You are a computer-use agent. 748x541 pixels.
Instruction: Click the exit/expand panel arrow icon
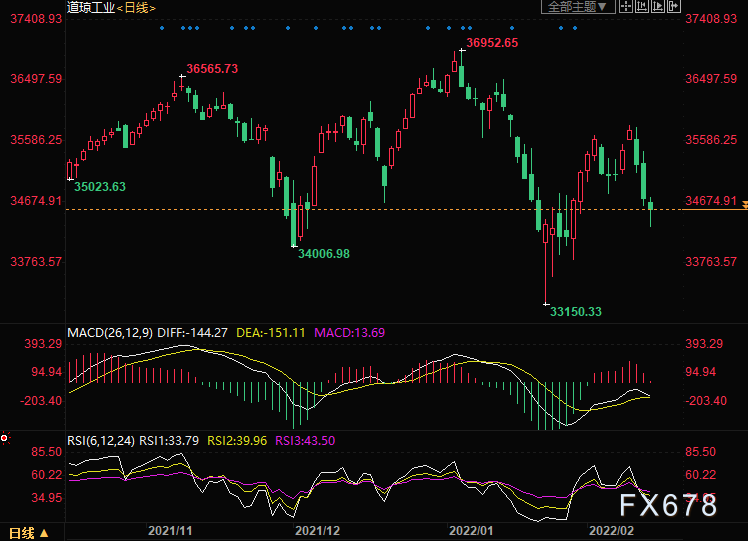click(674, 6)
